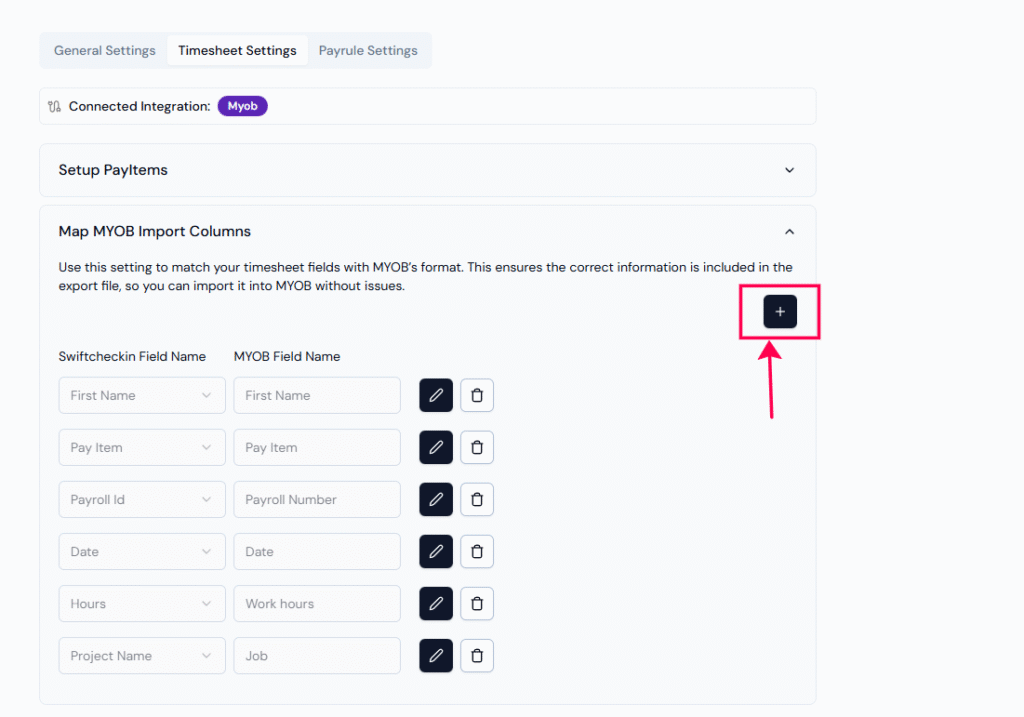
Task: Click pencil icon for Date row
Action: tap(436, 551)
